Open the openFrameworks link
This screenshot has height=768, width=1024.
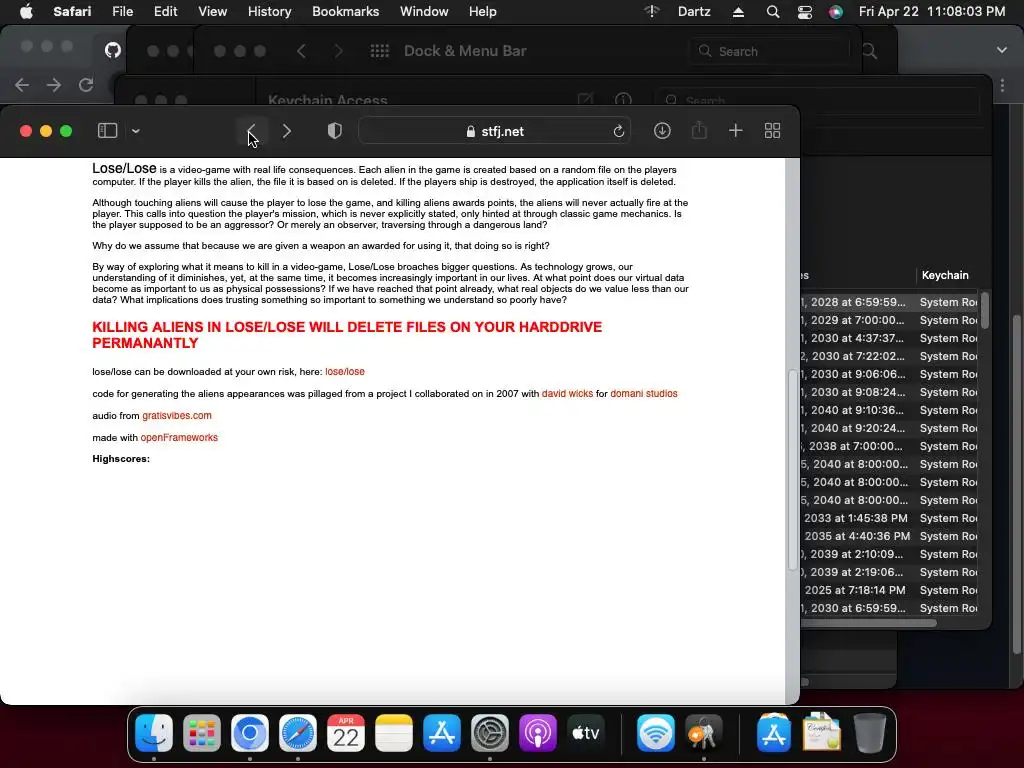pyautogui.click(x=179, y=438)
